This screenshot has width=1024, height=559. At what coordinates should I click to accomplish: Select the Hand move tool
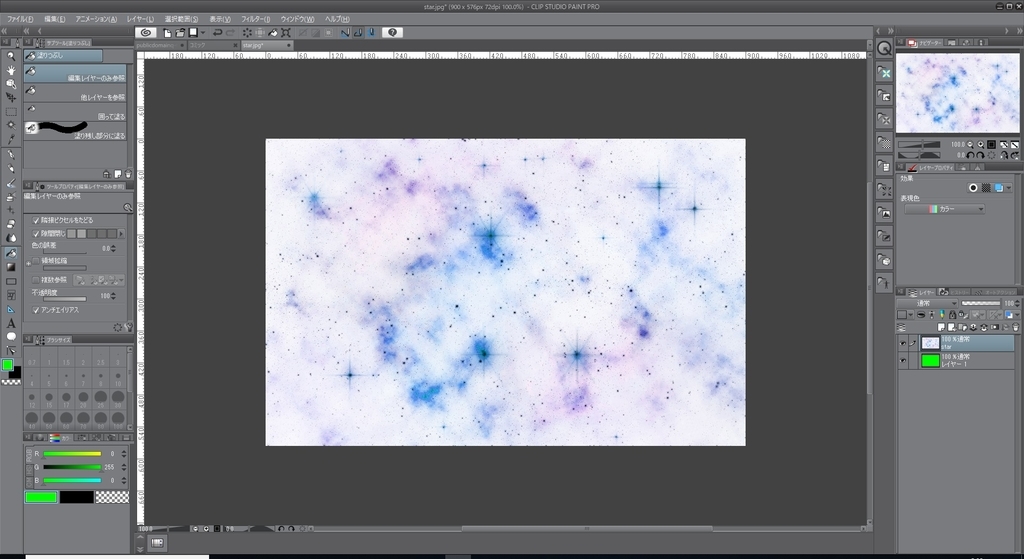(x=11, y=70)
